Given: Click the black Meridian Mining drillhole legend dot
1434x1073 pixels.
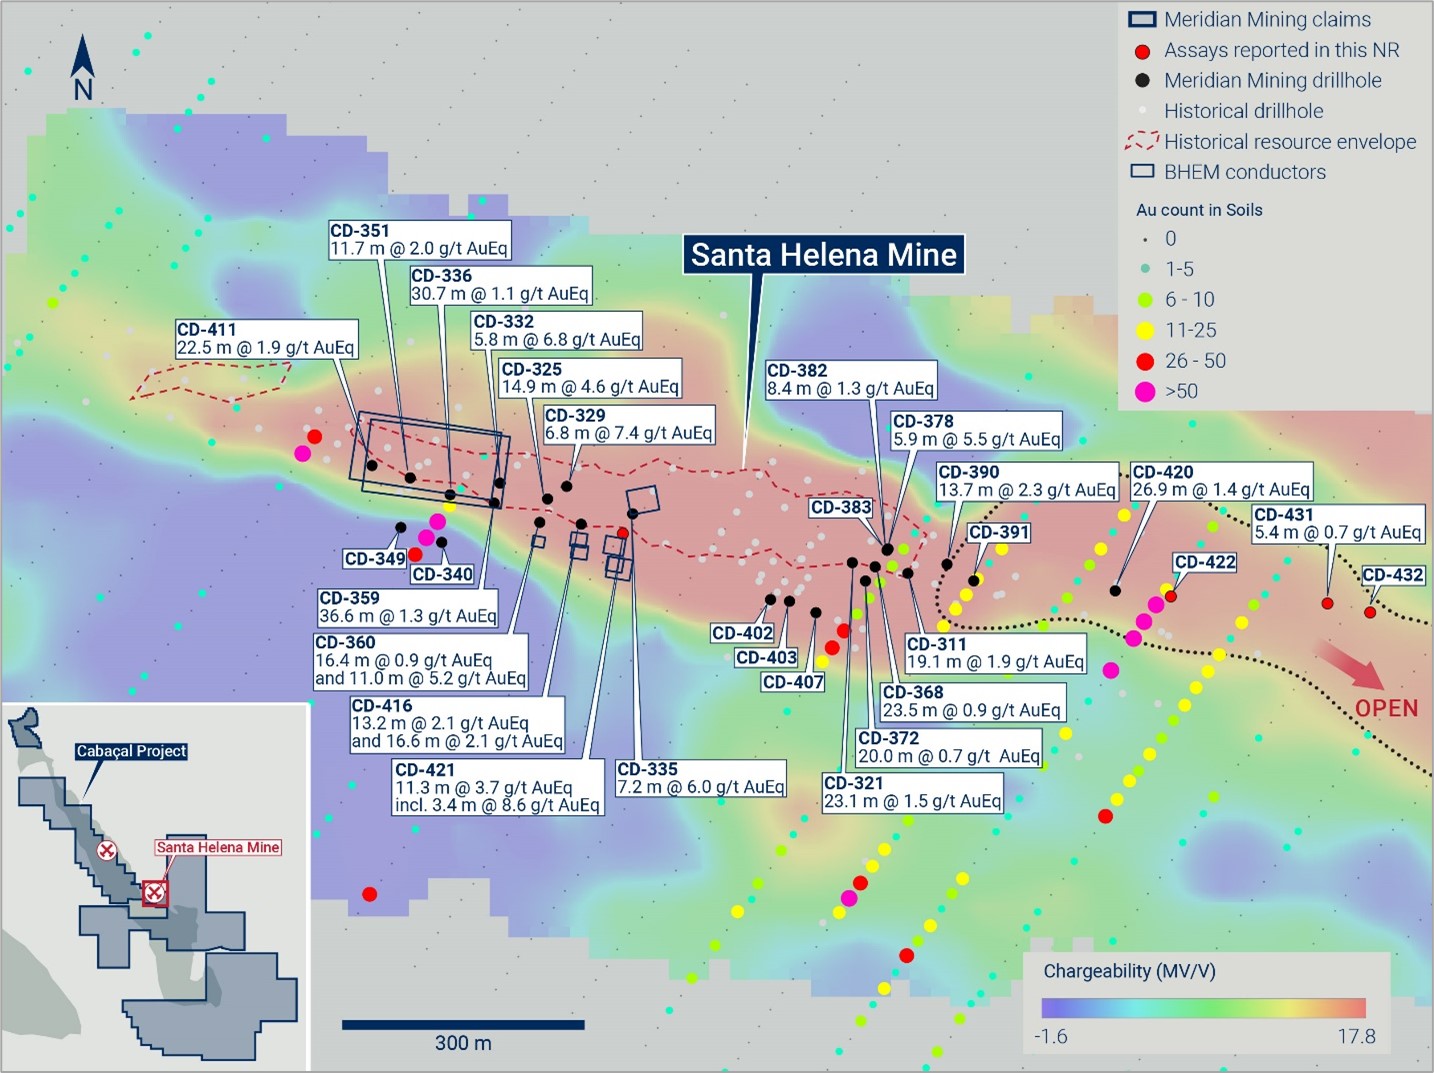Looking at the screenshot, I should click(1143, 81).
